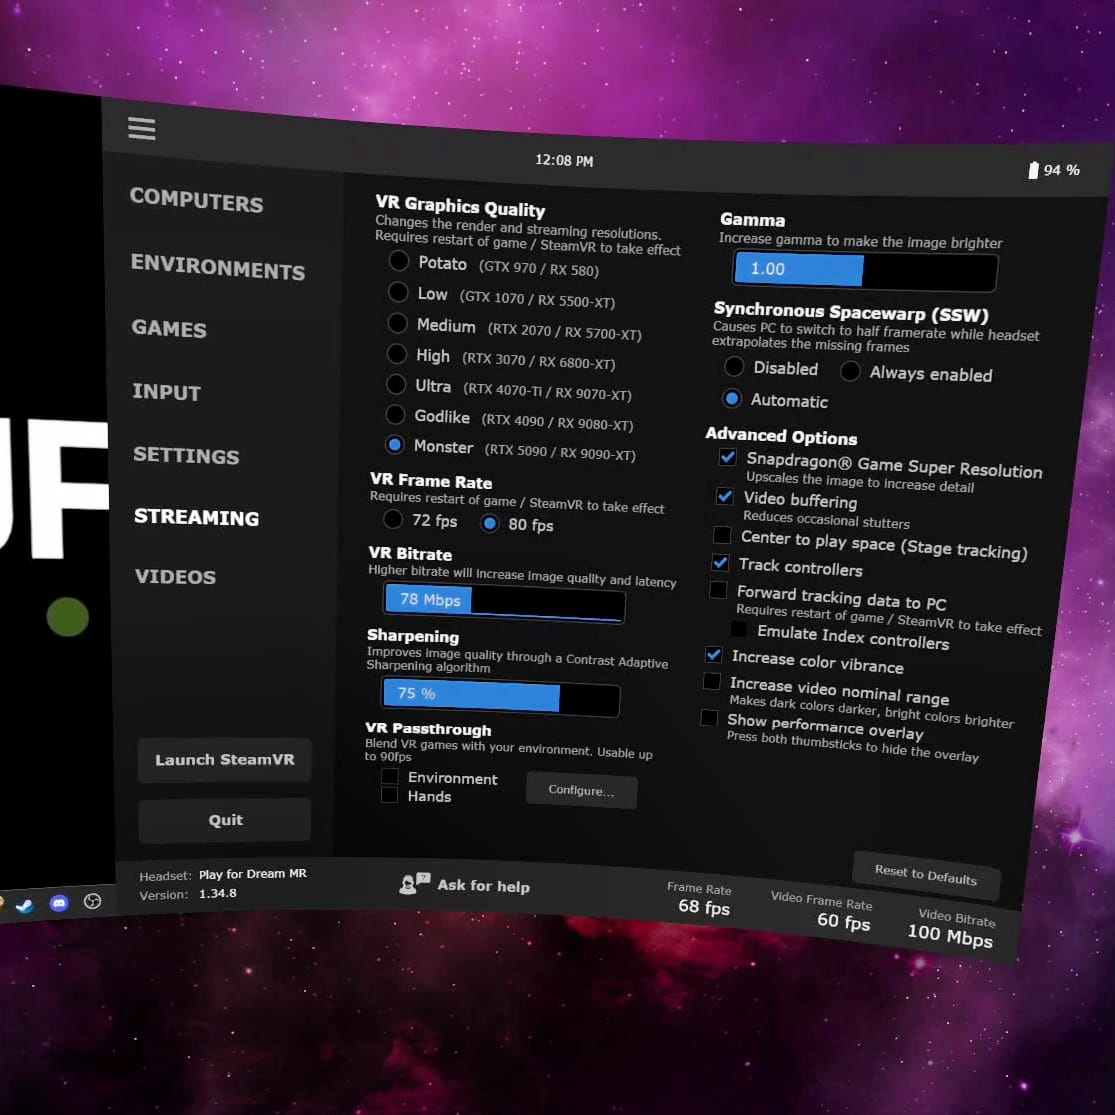Open the hamburger menu icon

tap(142, 128)
